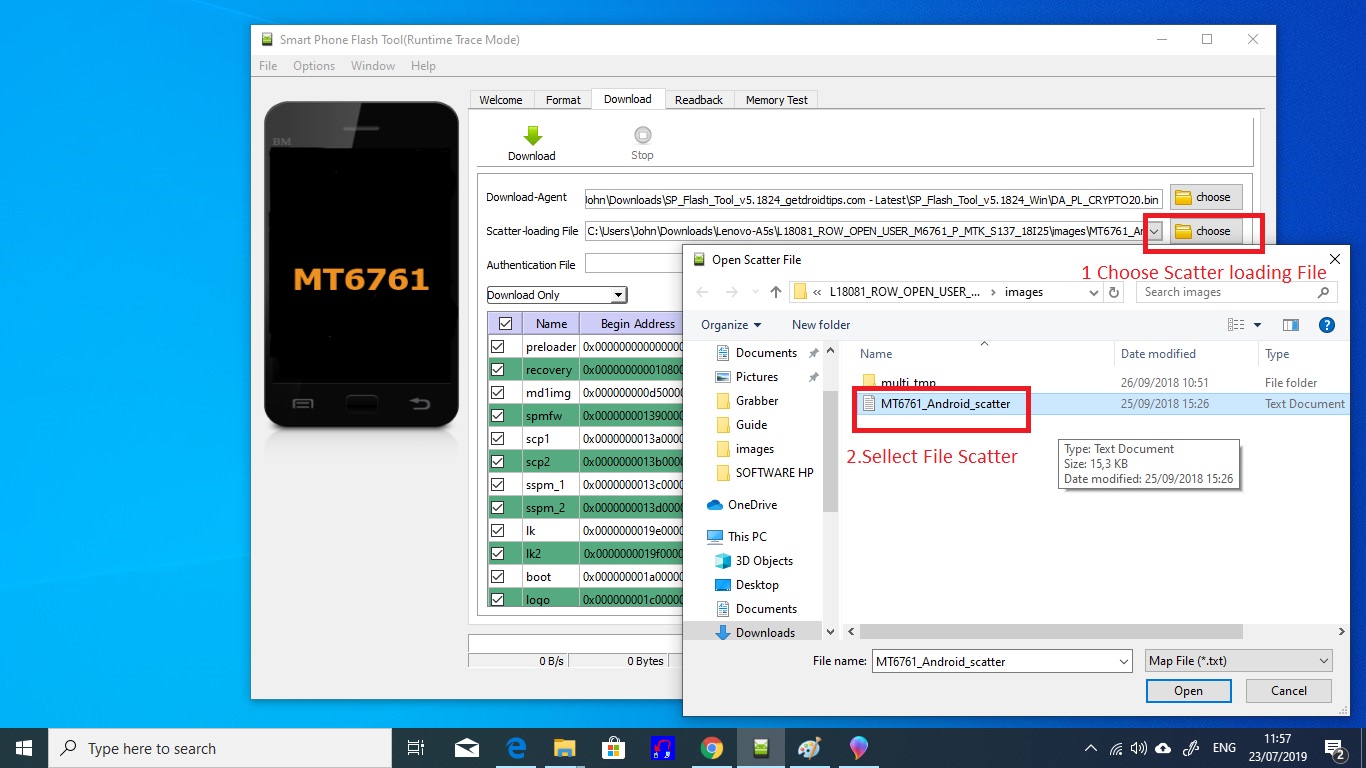This screenshot has width=1366, height=768.
Task: Open SOFTWARE HP folder in navigation pane
Action: click(765, 473)
